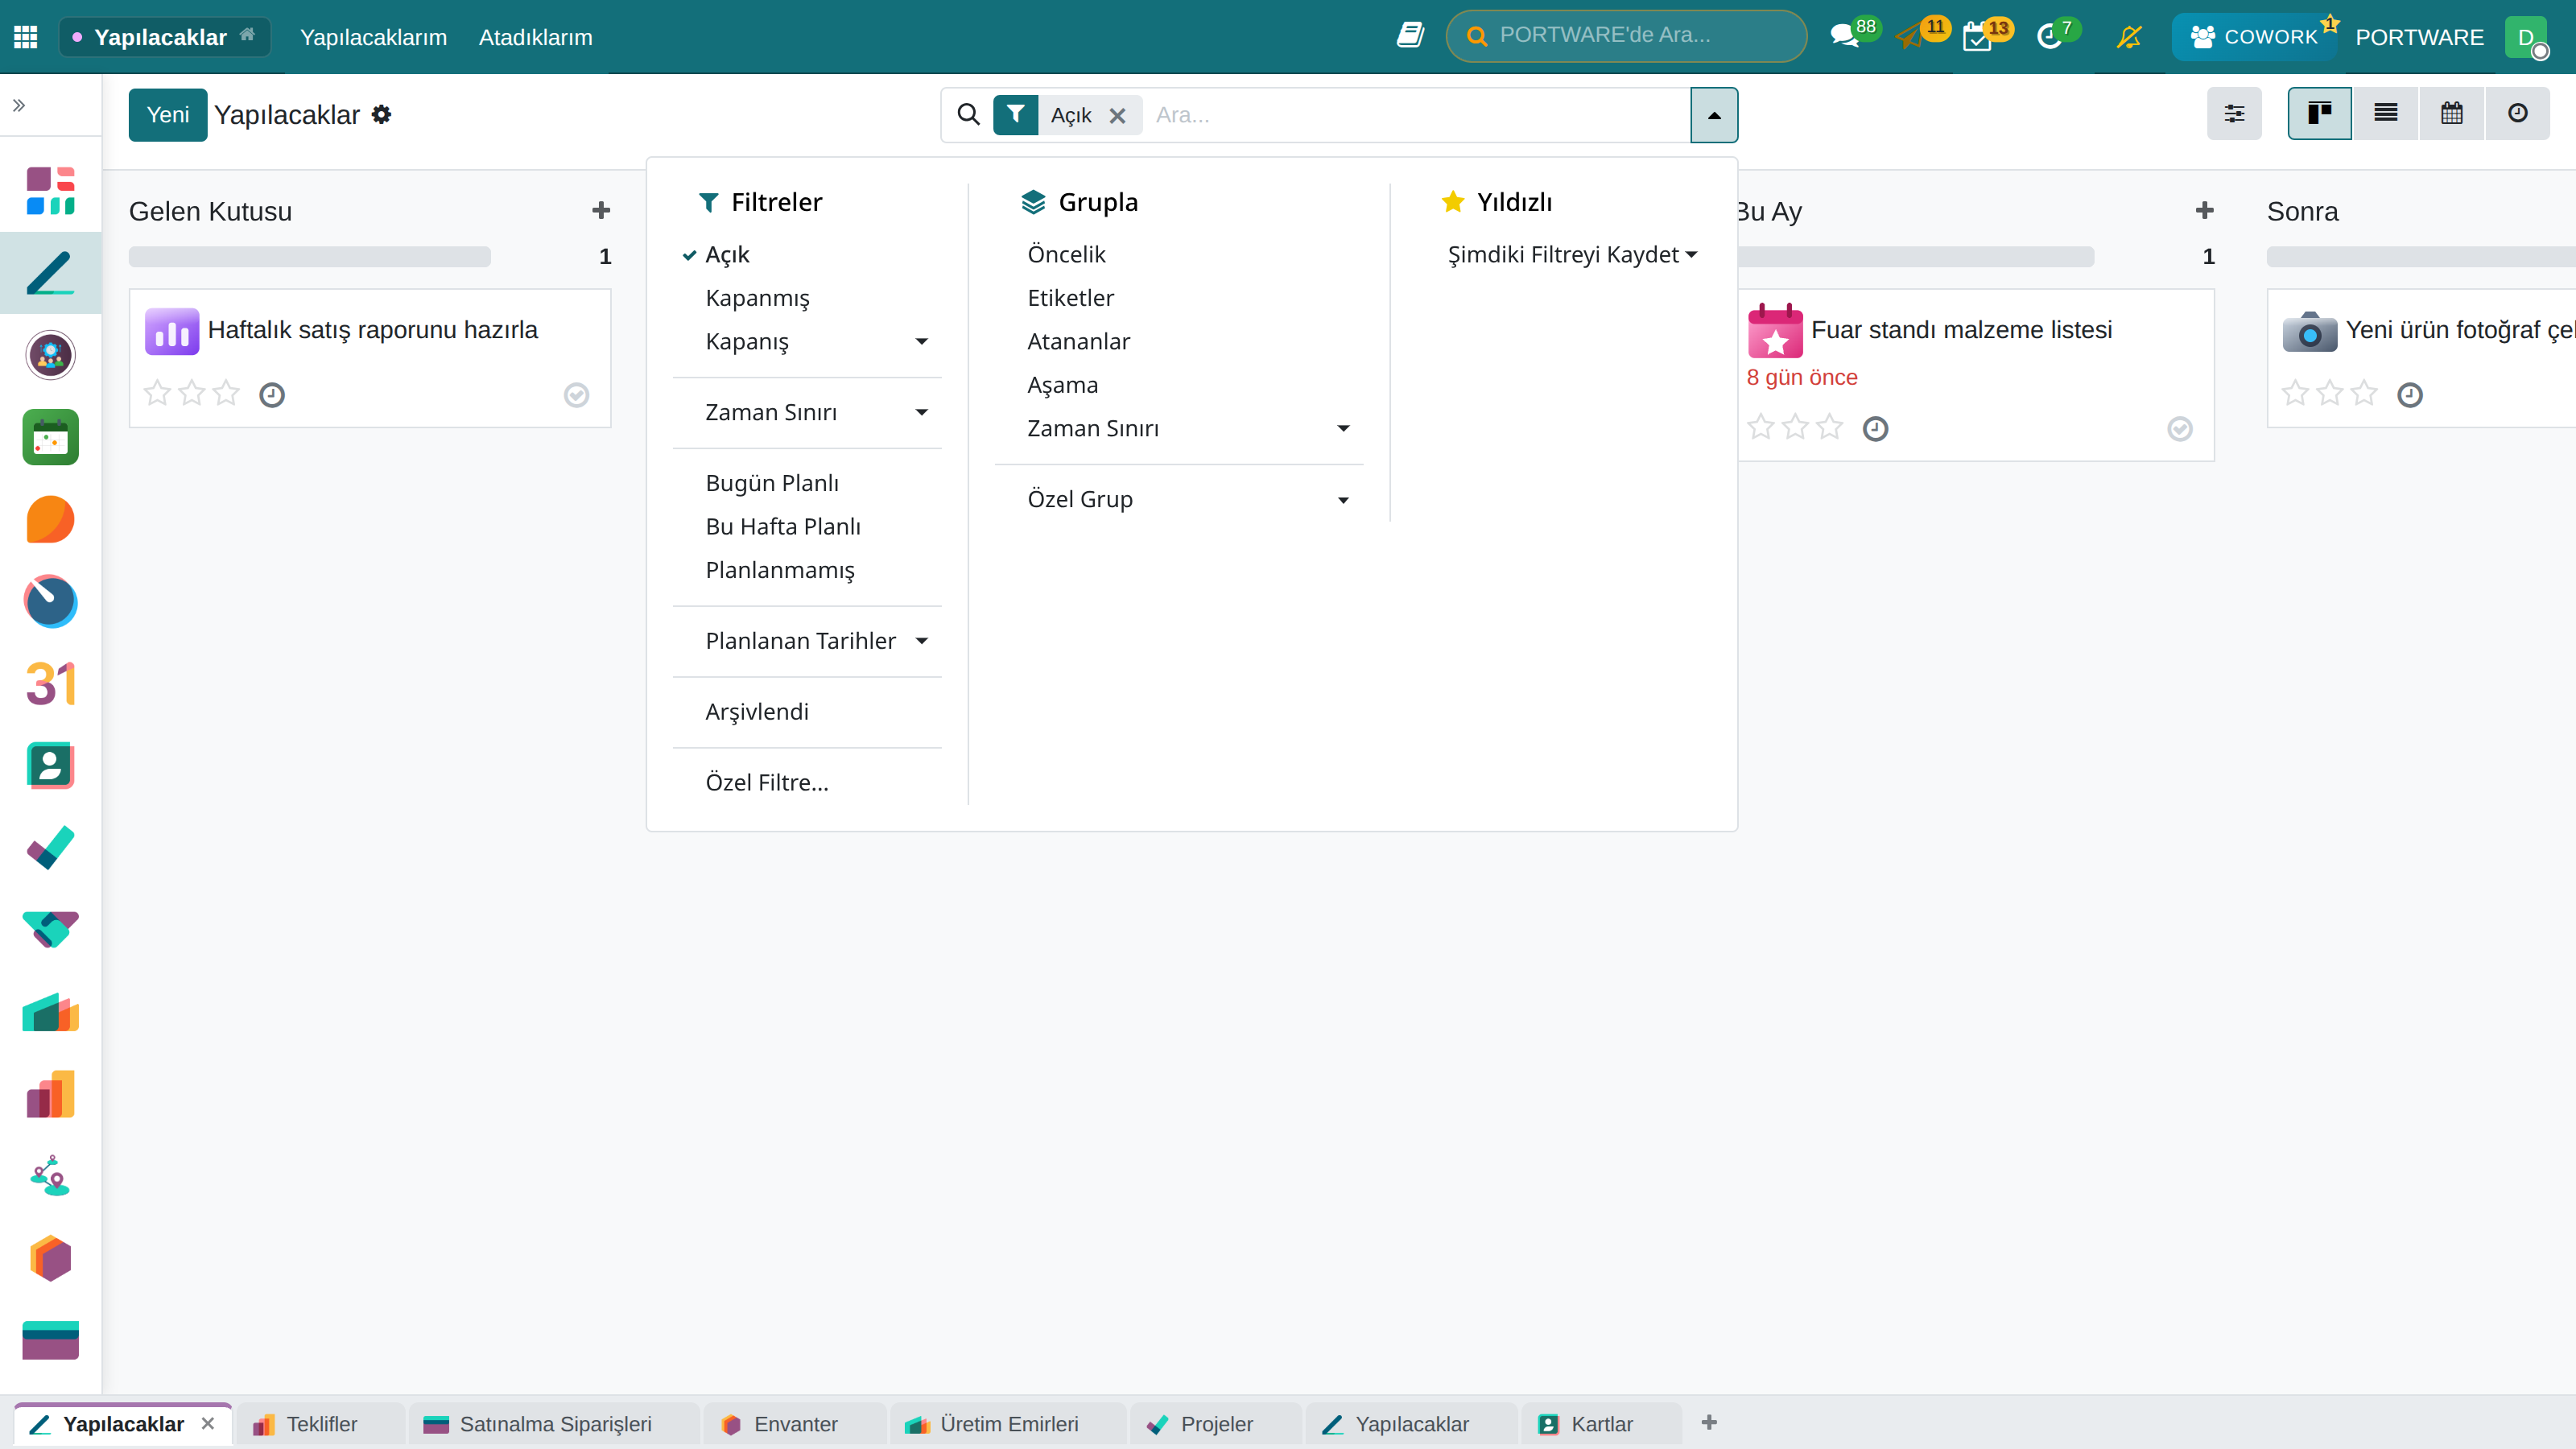This screenshot has height=1449, width=2576.
Task: Open the apps grid menu
Action: click(x=26, y=37)
